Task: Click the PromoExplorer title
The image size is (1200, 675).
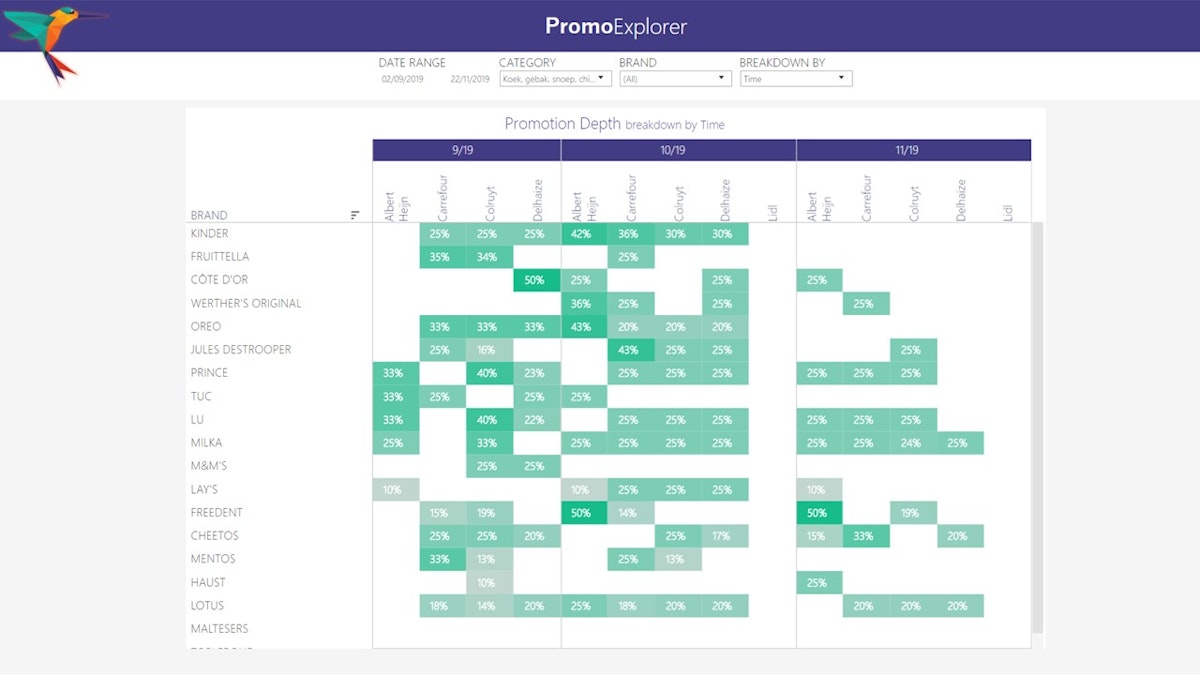Action: tap(616, 27)
